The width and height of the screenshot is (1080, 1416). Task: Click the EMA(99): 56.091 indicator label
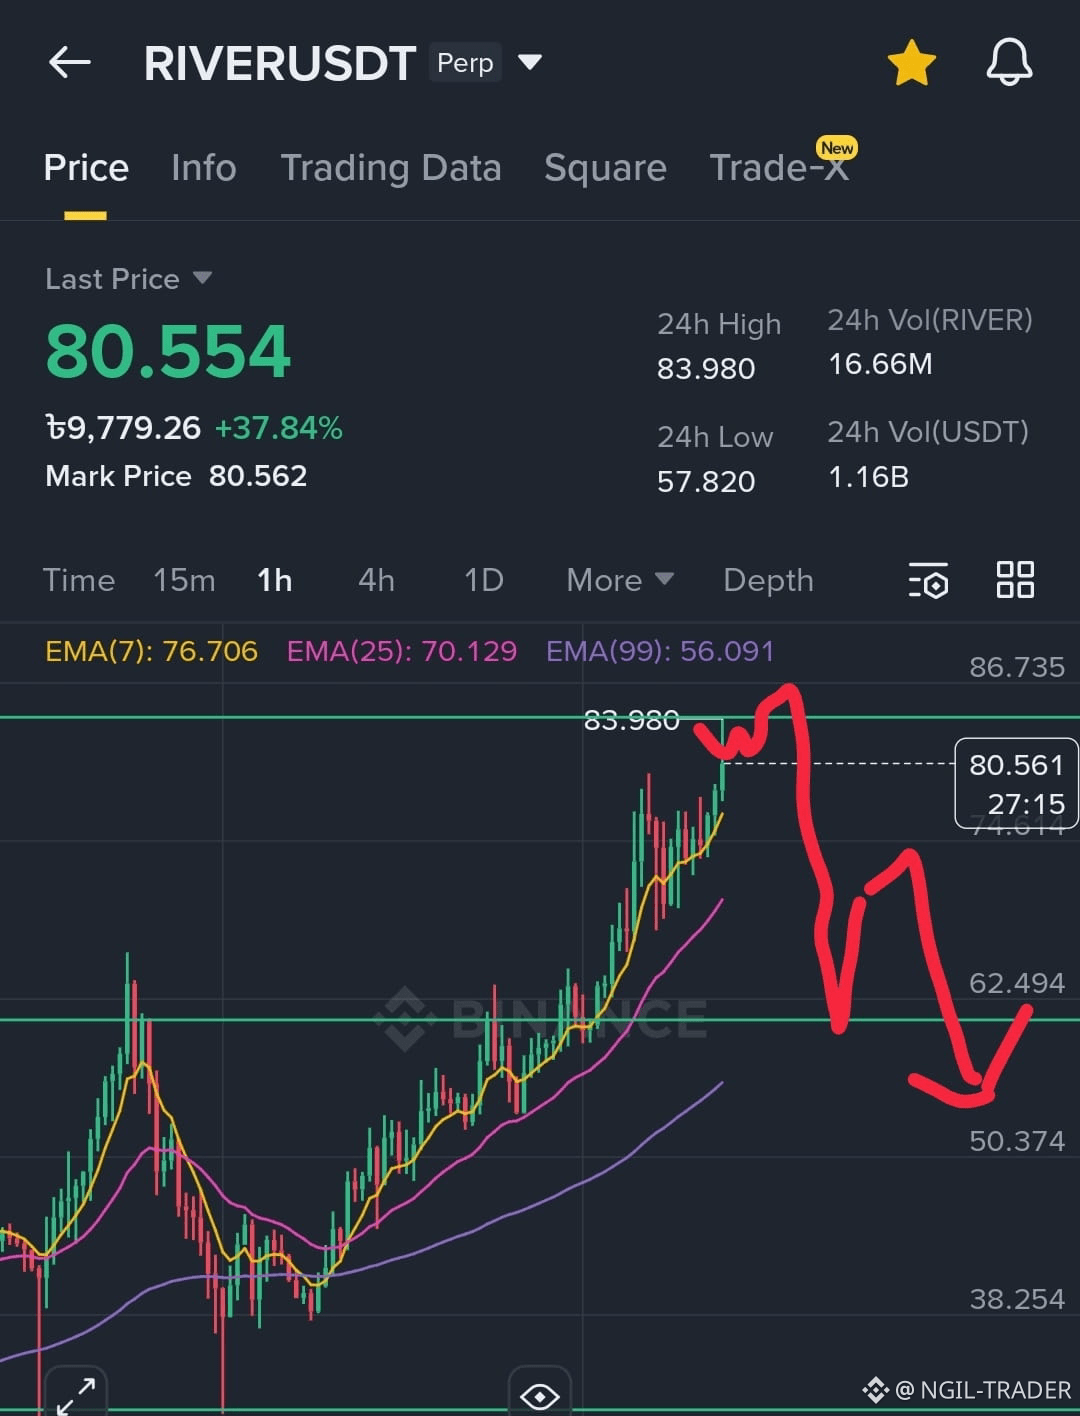click(x=660, y=652)
